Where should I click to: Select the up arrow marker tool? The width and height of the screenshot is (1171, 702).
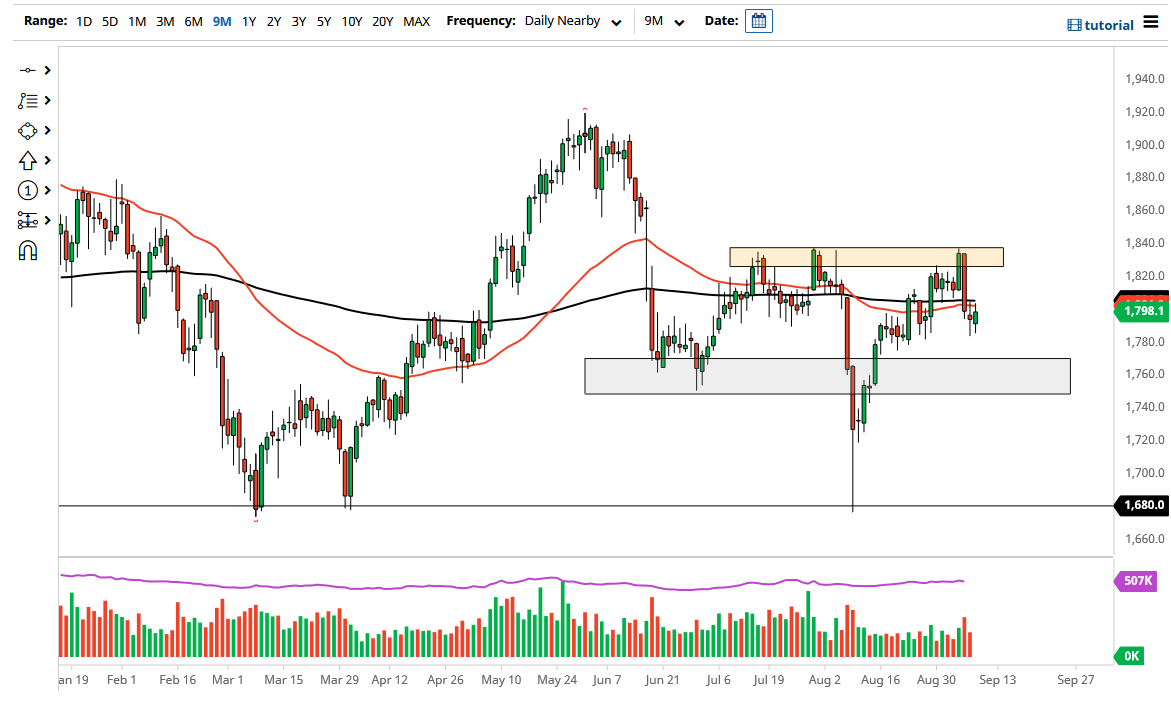coord(27,161)
